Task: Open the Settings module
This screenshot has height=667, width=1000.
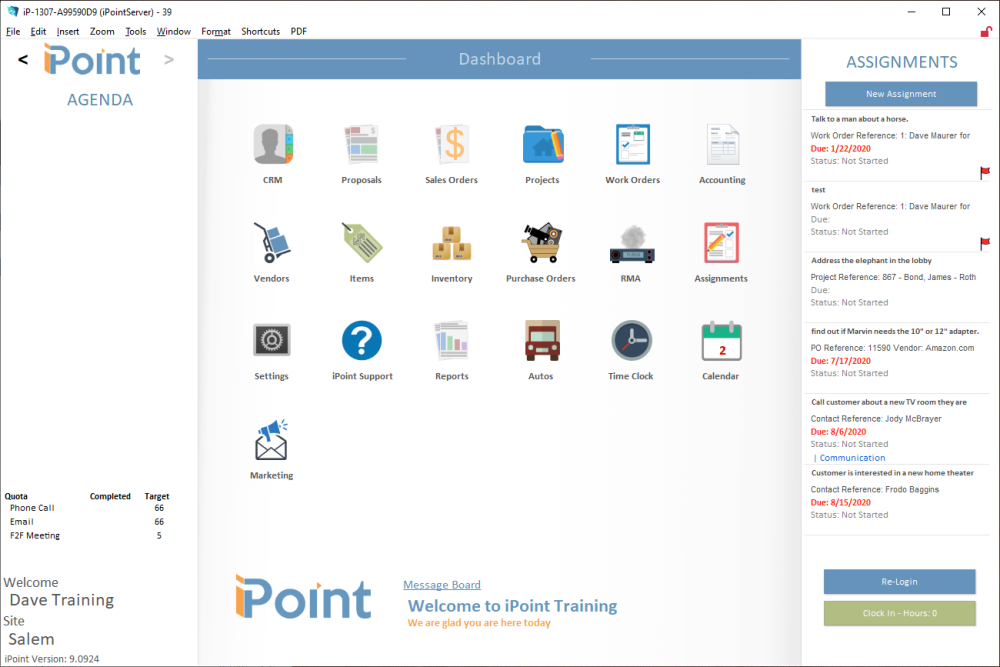Action: tap(271, 340)
